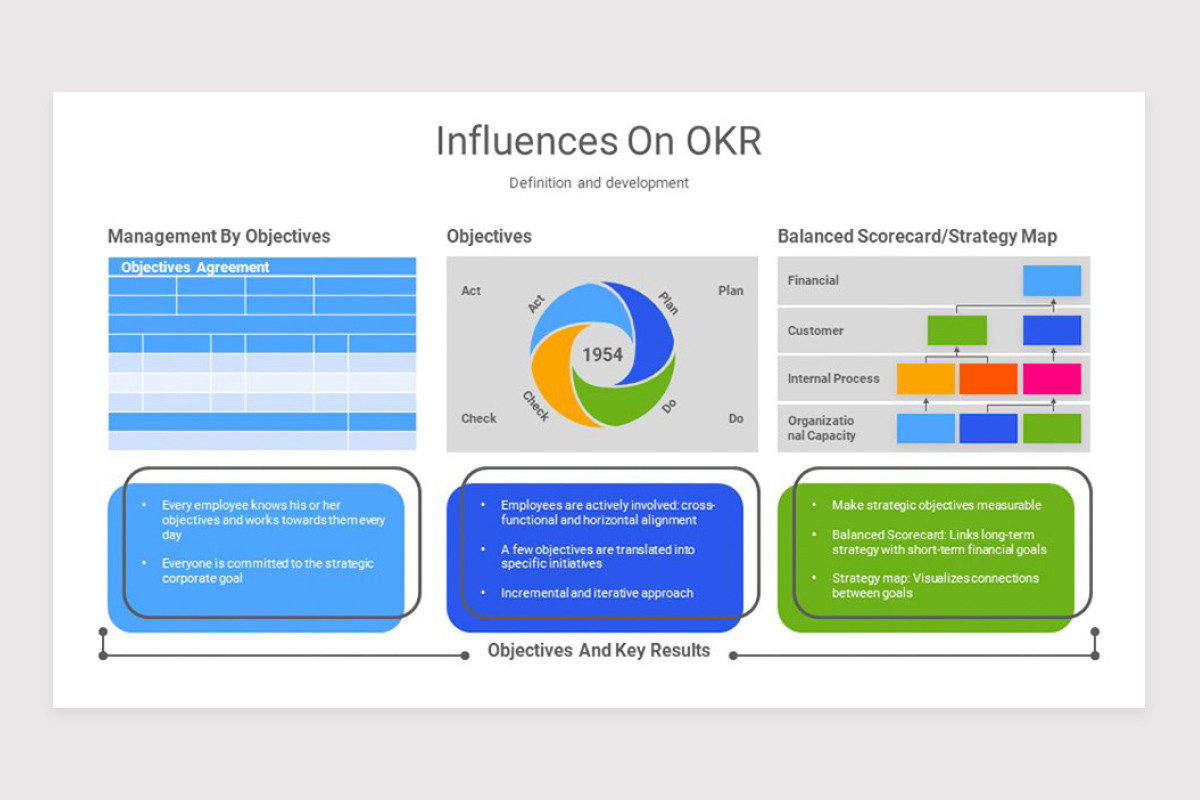
Task: Click the 'Everyone is committed to the strategic' bullet
Action: 268,571
